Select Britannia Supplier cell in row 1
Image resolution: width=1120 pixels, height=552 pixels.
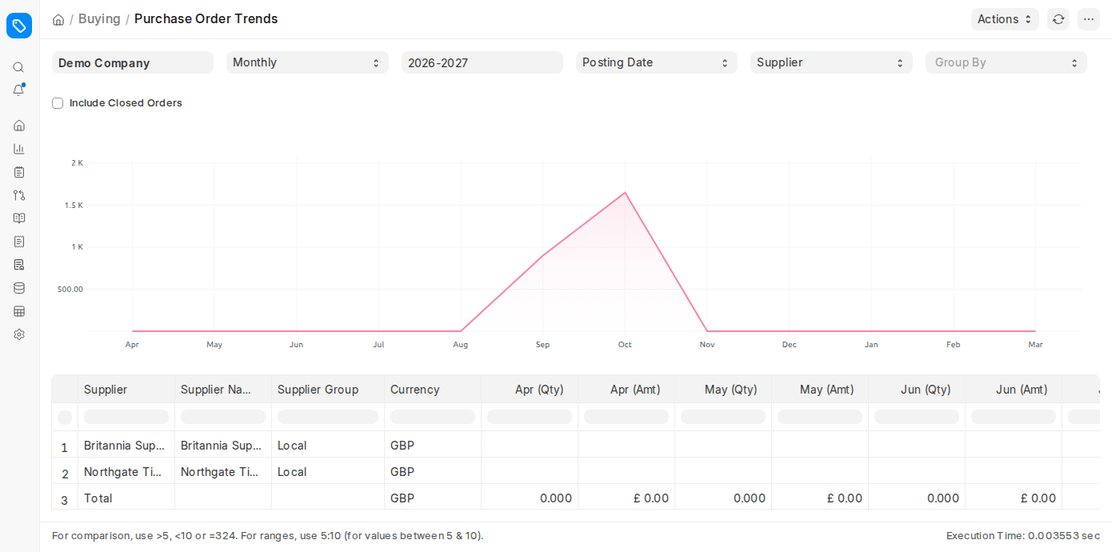(x=126, y=446)
